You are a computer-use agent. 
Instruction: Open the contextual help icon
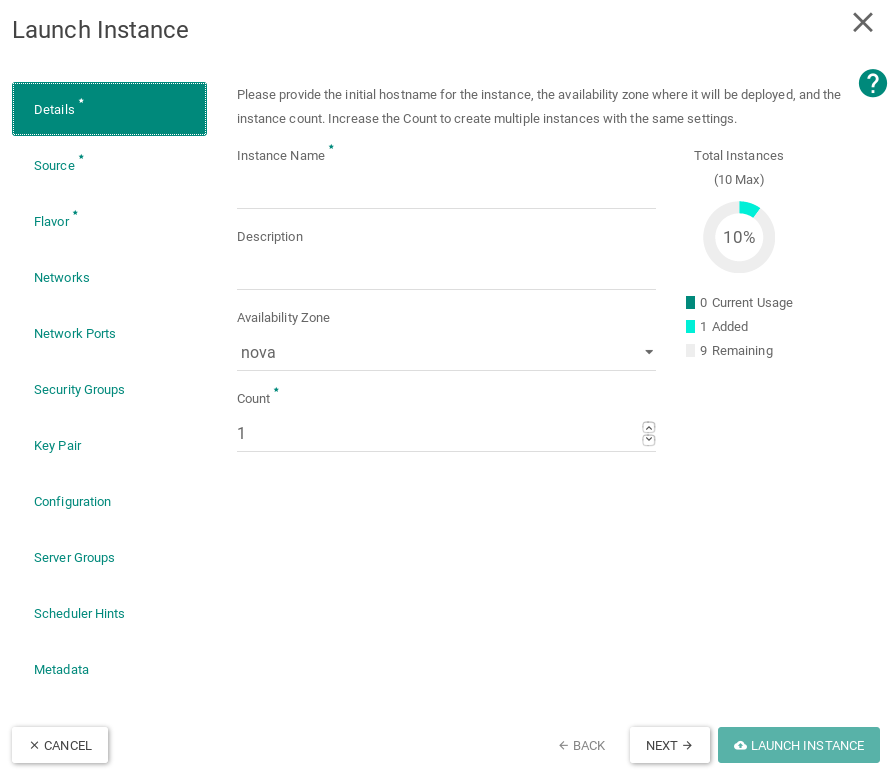[x=872, y=83]
